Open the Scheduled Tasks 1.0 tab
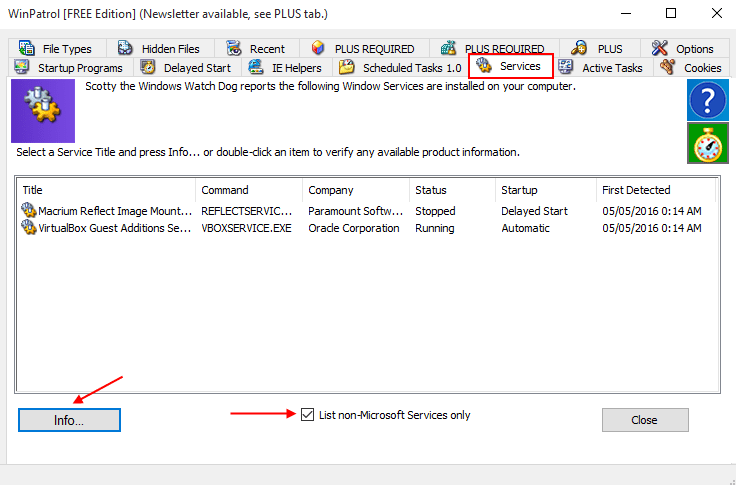Image resolution: width=736 pixels, height=485 pixels. (x=401, y=68)
